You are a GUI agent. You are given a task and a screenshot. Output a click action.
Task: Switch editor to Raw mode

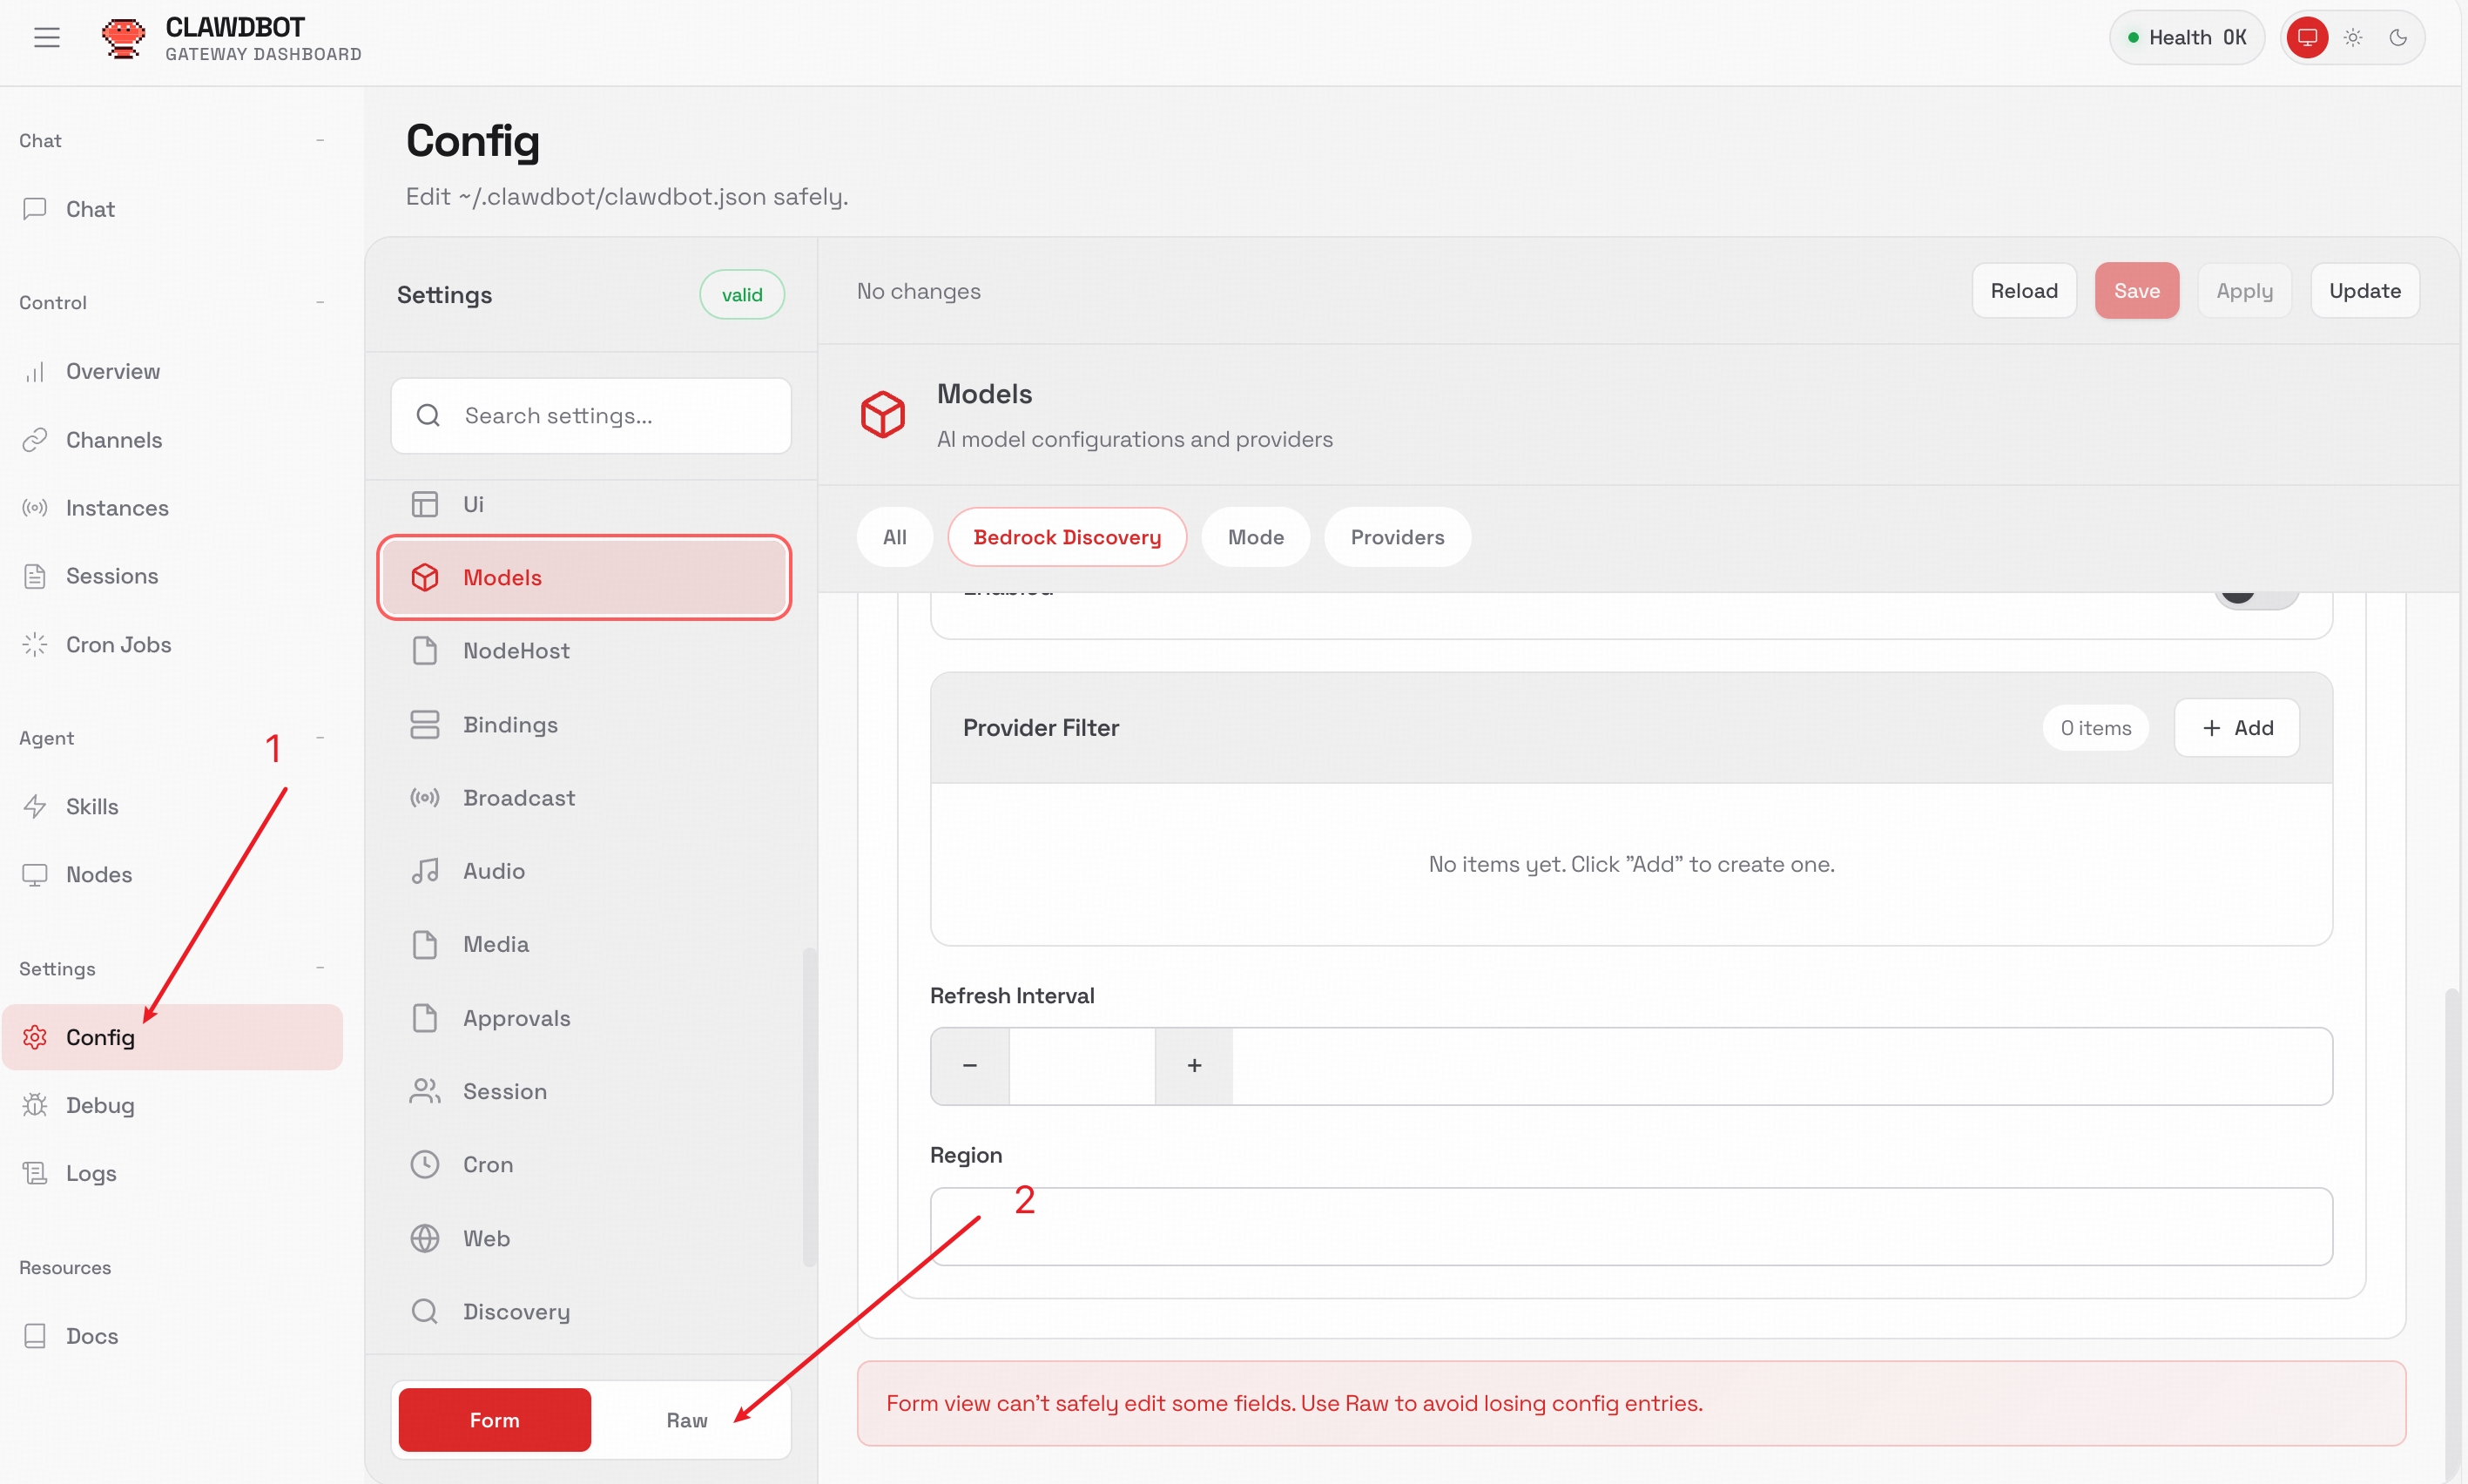686,1420
